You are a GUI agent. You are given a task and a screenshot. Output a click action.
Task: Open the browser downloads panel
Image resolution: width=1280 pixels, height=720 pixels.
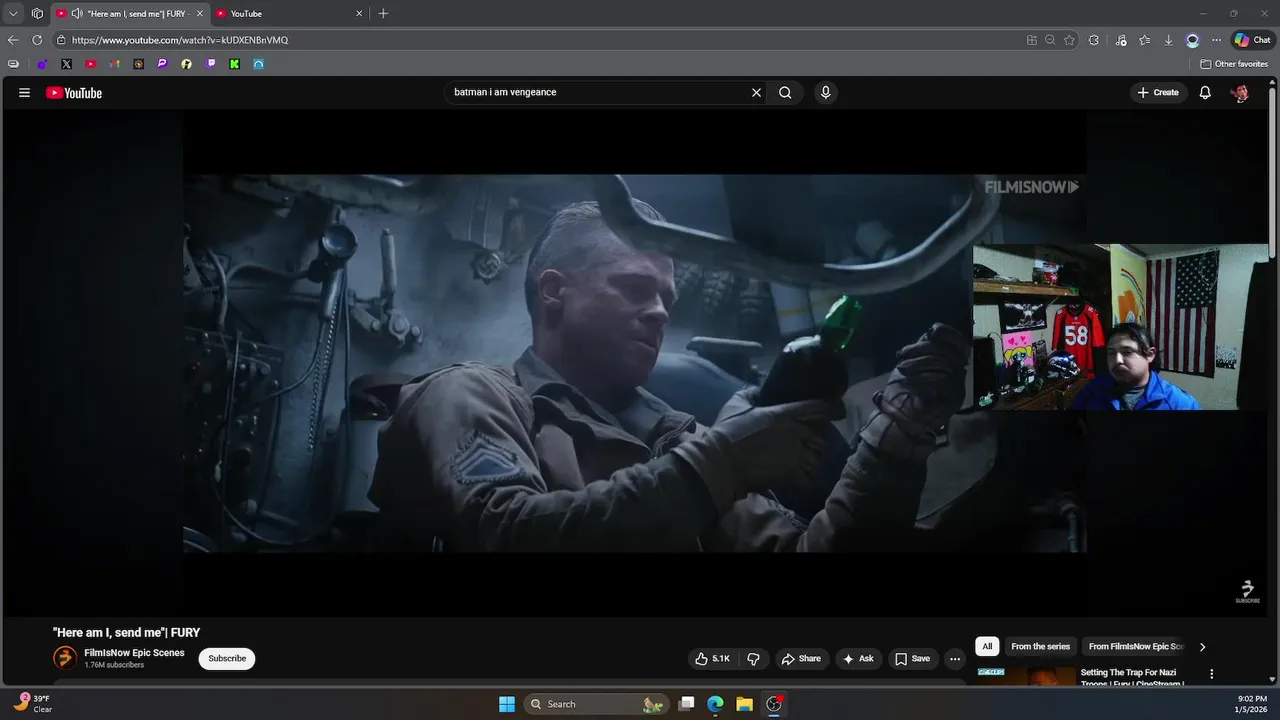click(x=1168, y=40)
